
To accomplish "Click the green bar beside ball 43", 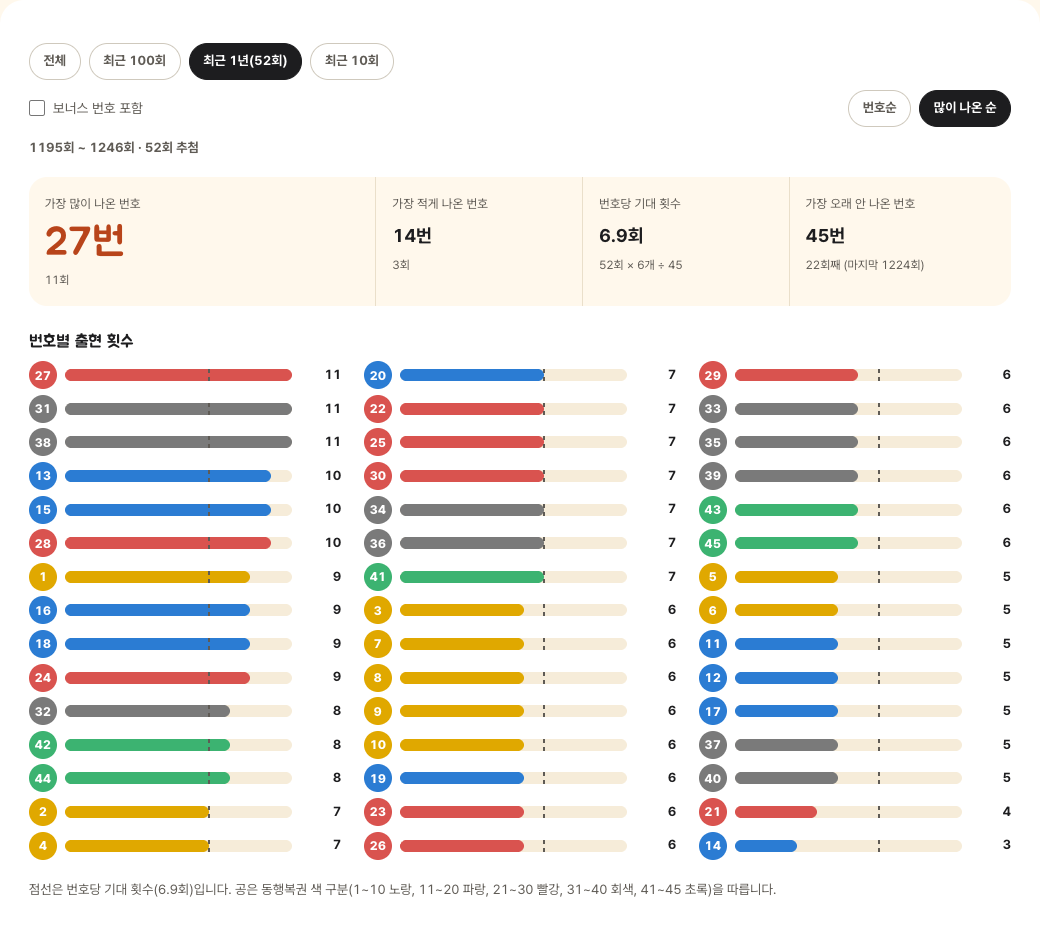I will pyautogui.click(x=797, y=509).
